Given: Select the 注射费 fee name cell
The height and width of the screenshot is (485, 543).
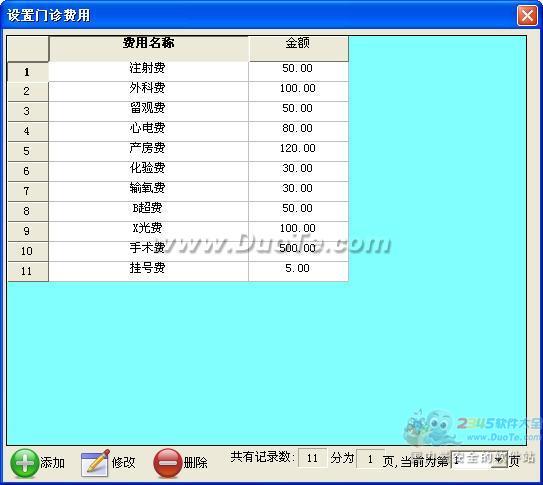Looking at the screenshot, I should click(x=149, y=72).
